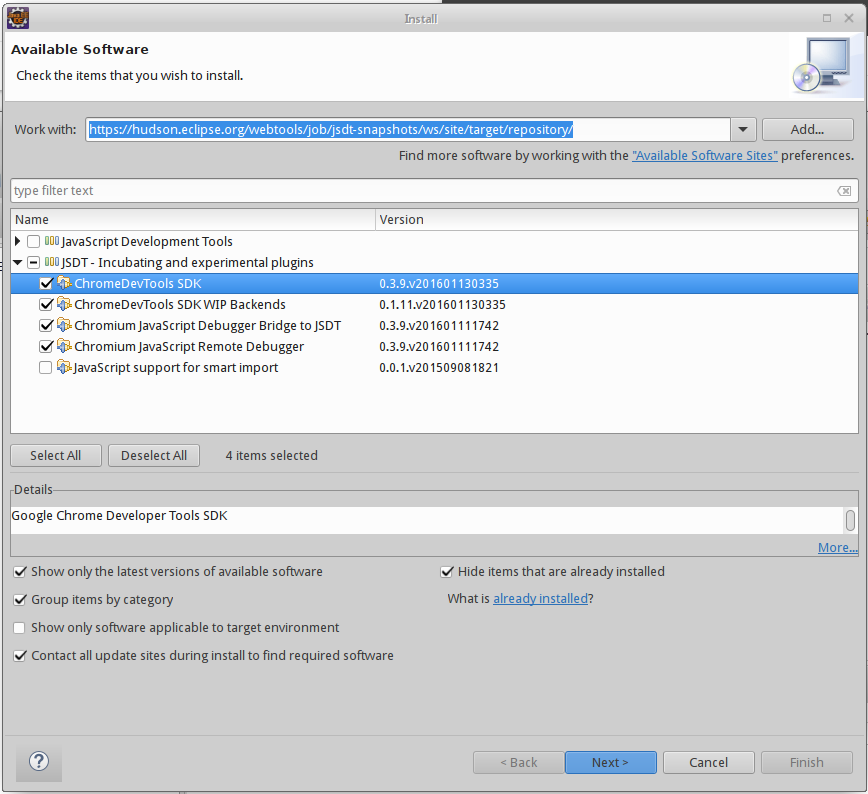Click the ChromeDevTools SDK WIP Backends feature icon
868x794 pixels.
coord(64,304)
